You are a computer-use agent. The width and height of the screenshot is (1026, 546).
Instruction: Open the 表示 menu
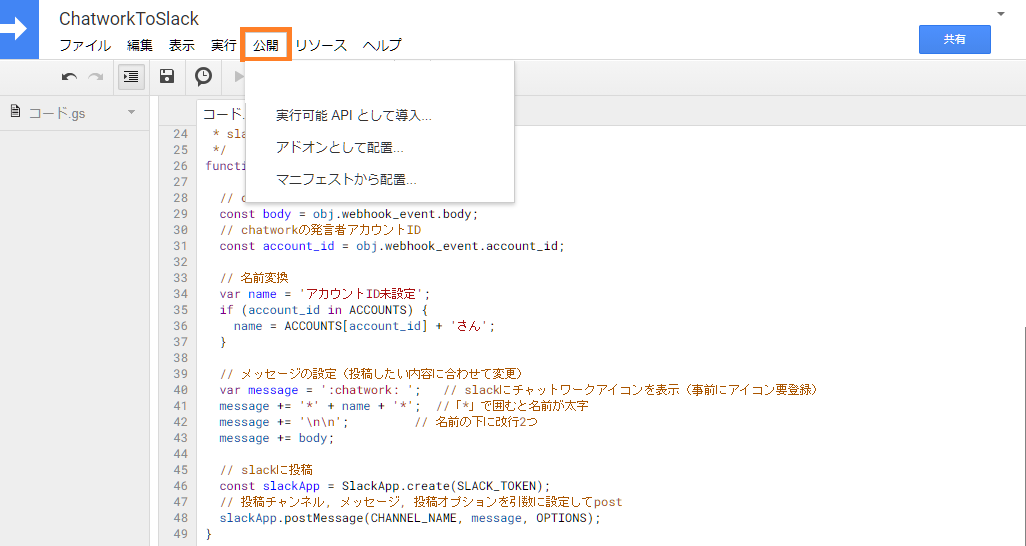[181, 45]
